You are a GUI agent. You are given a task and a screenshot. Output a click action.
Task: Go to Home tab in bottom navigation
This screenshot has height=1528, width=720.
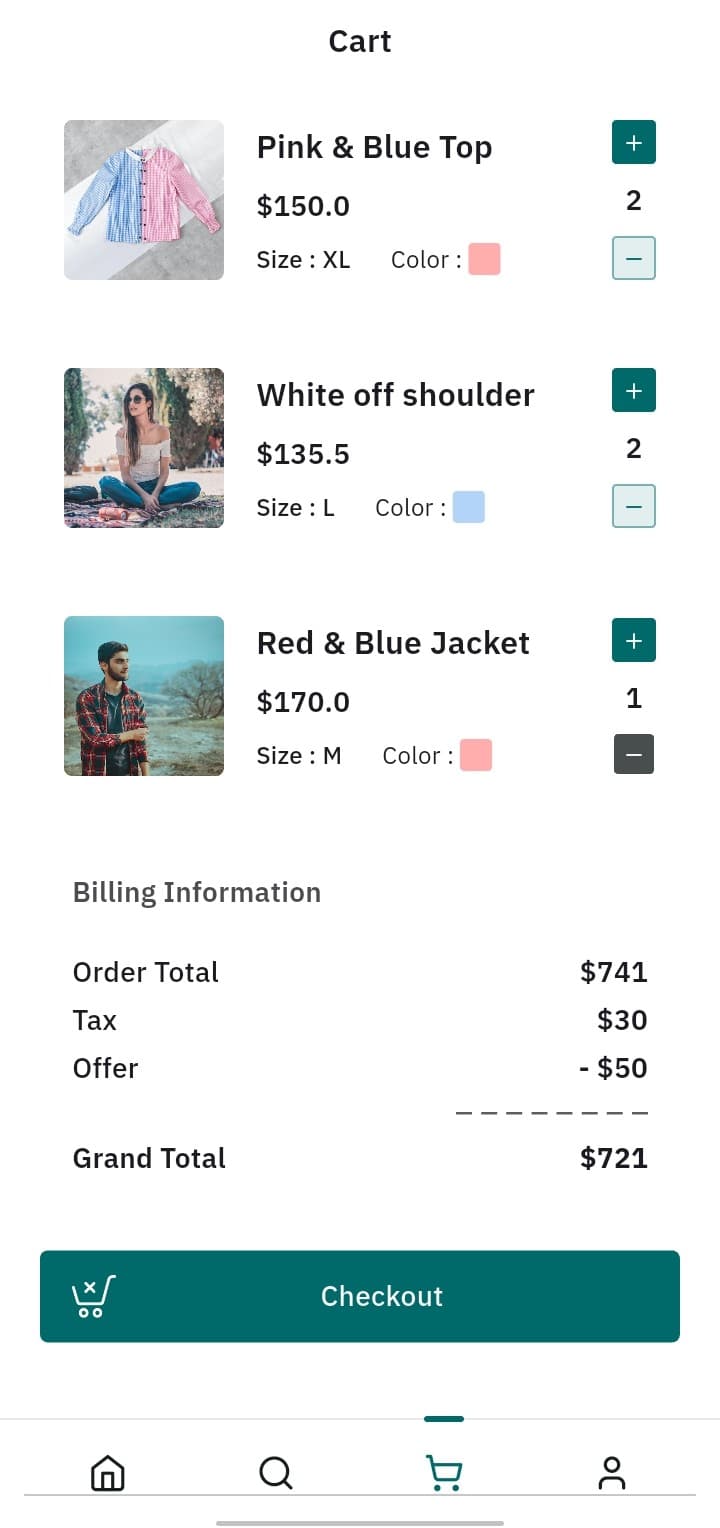click(108, 1472)
